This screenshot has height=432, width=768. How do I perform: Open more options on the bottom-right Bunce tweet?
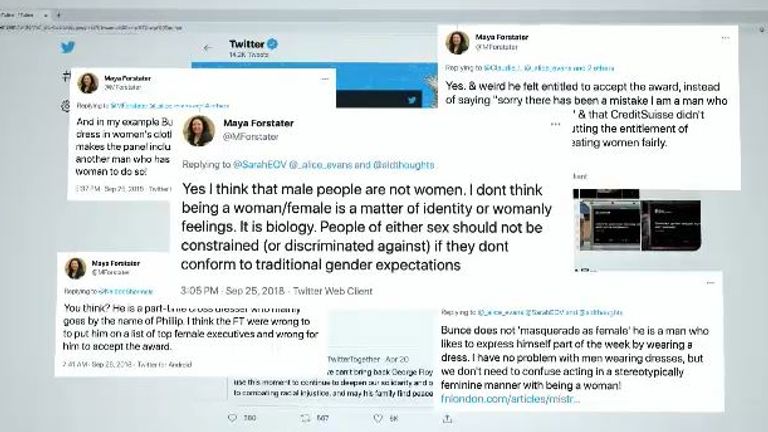[710, 283]
